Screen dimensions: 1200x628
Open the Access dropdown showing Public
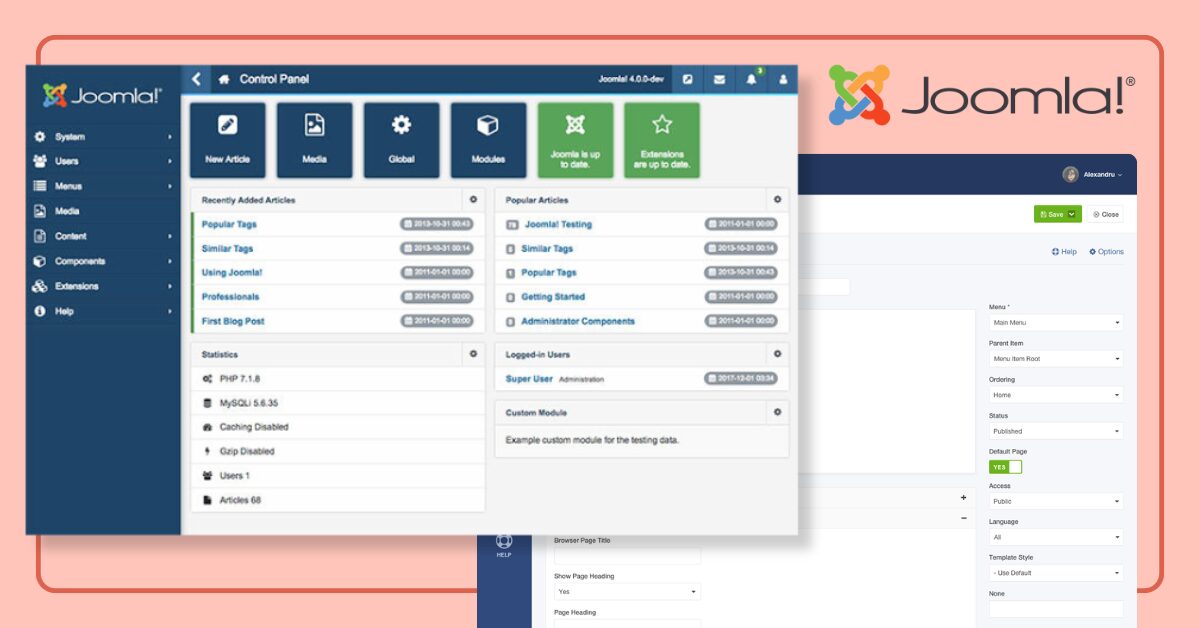(x=1056, y=501)
